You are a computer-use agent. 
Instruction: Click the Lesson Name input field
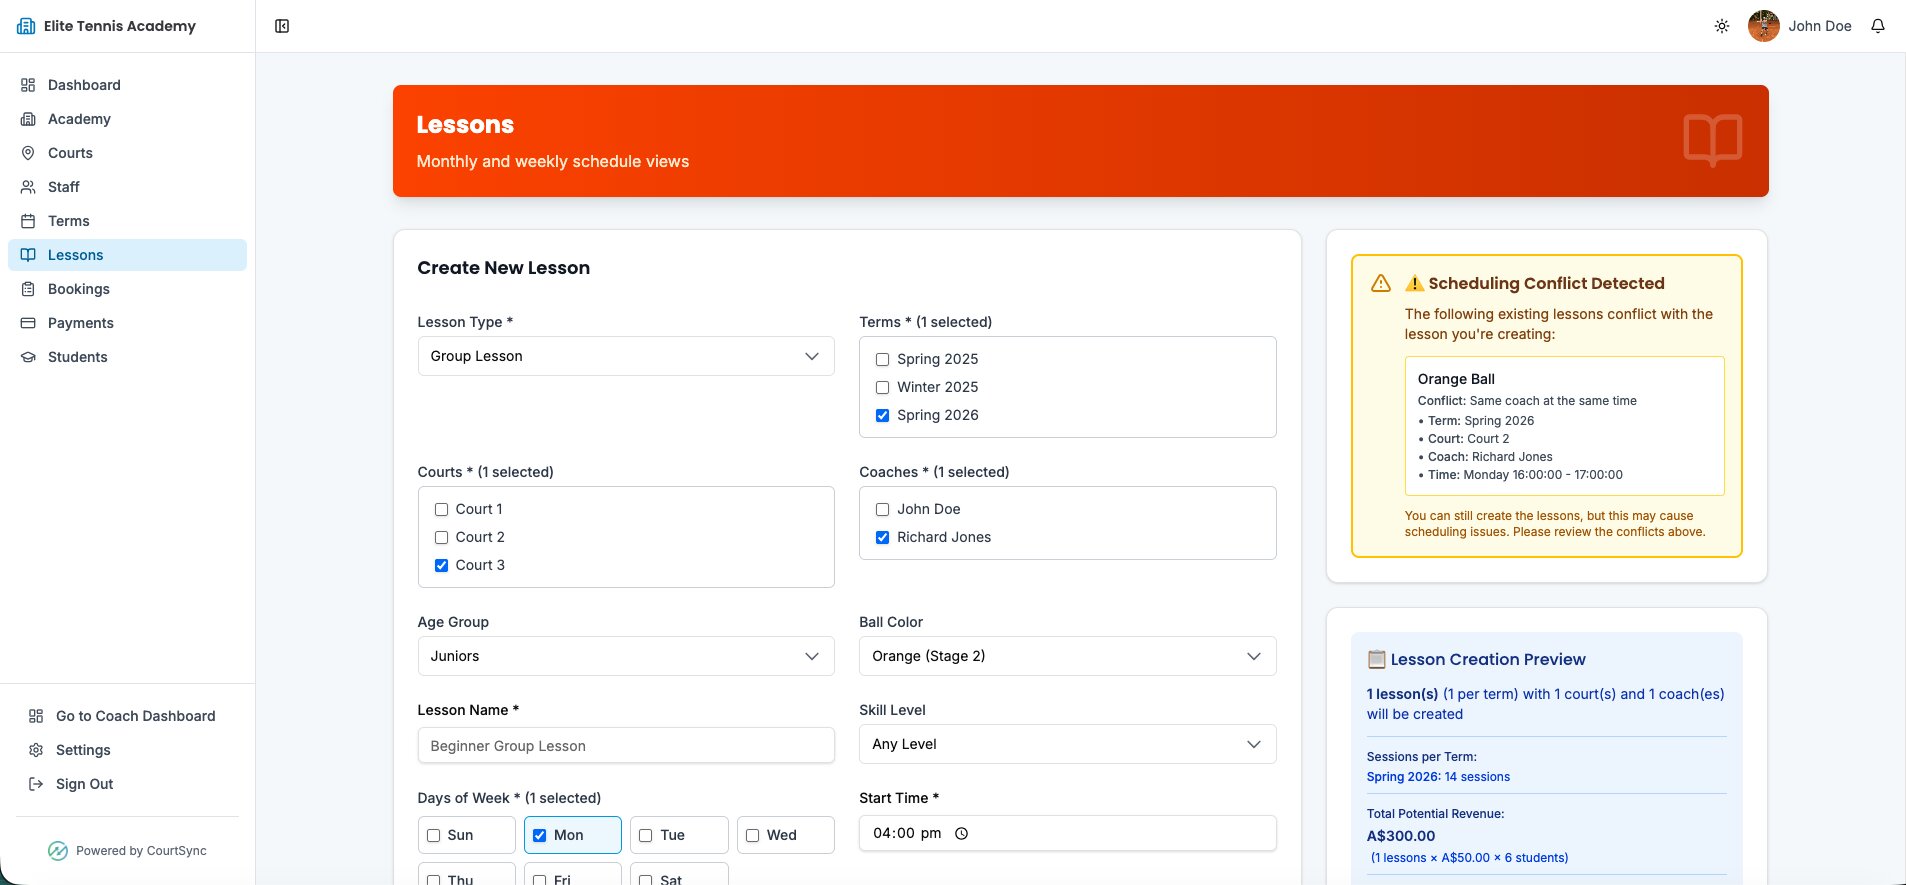coord(625,746)
